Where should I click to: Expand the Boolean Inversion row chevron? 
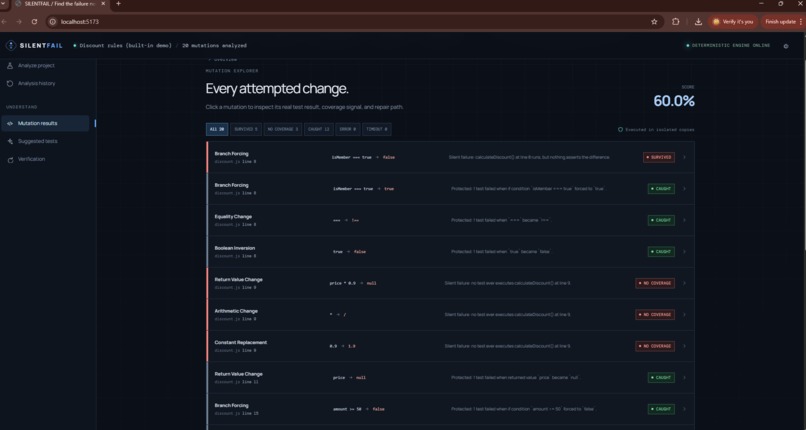coord(684,252)
